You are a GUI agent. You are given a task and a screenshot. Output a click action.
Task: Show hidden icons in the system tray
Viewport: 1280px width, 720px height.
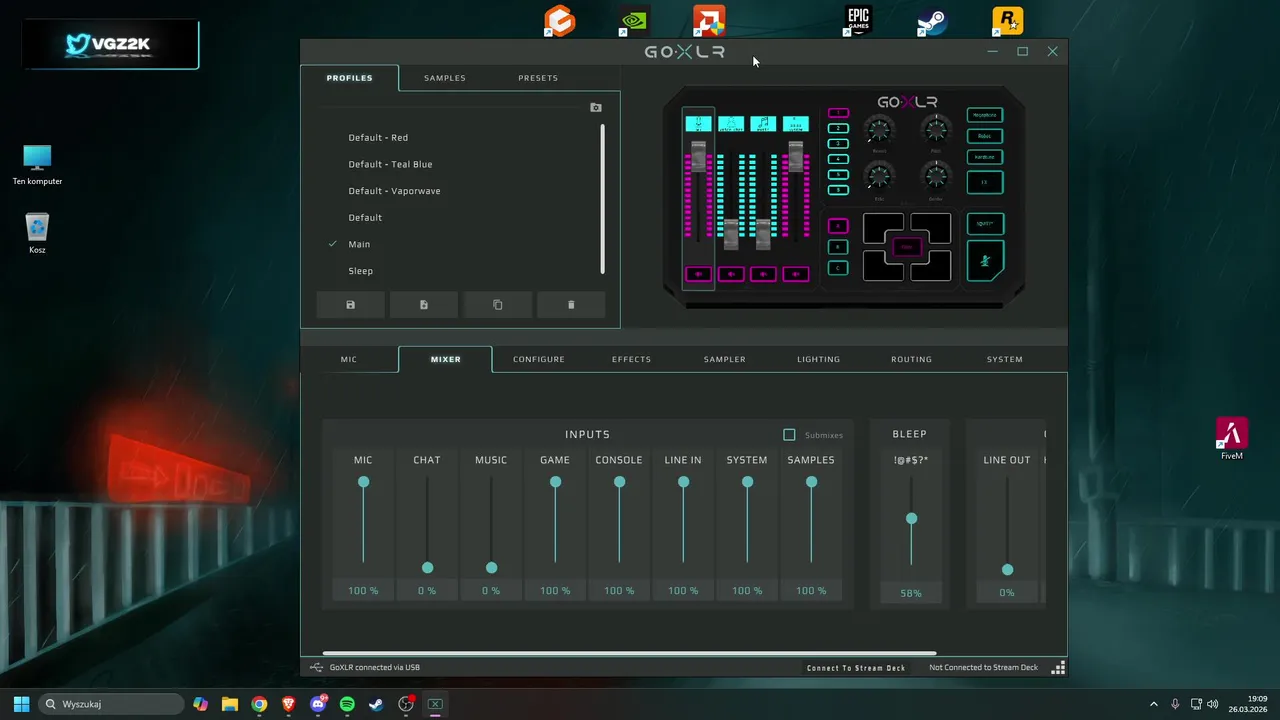tap(1154, 704)
